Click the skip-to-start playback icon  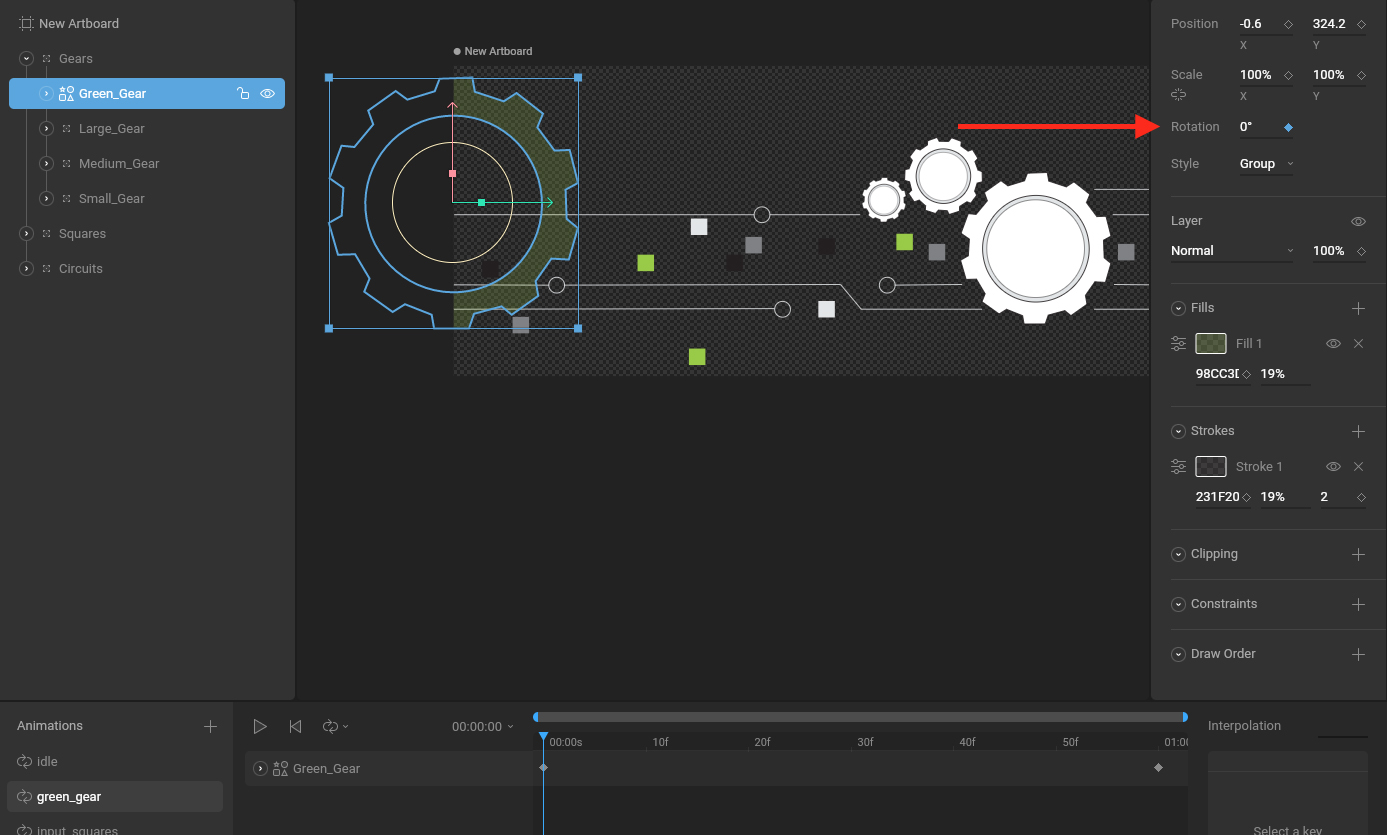click(x=295, y=726)
